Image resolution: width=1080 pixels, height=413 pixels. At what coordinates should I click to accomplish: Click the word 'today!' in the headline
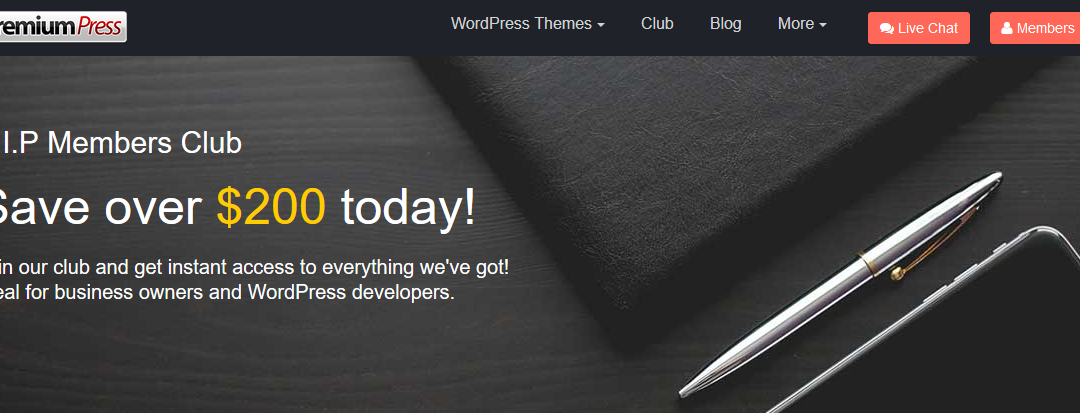tap(408, 206)
